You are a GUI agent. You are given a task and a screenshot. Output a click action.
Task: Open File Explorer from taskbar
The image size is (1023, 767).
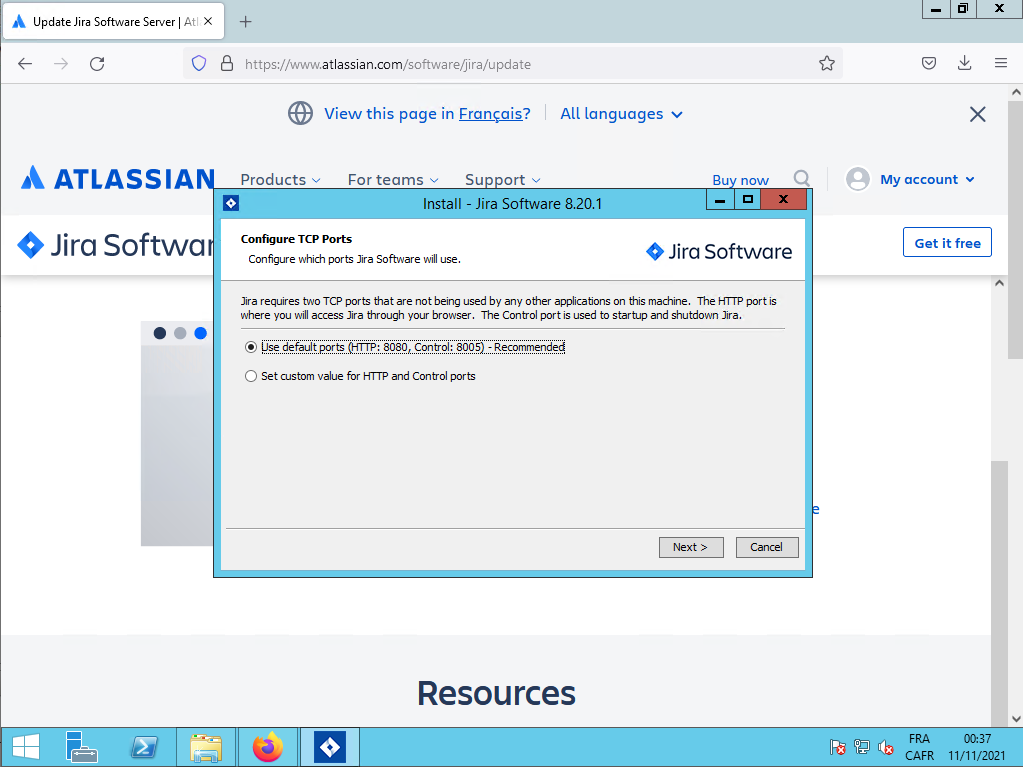[x=206, y=747]
